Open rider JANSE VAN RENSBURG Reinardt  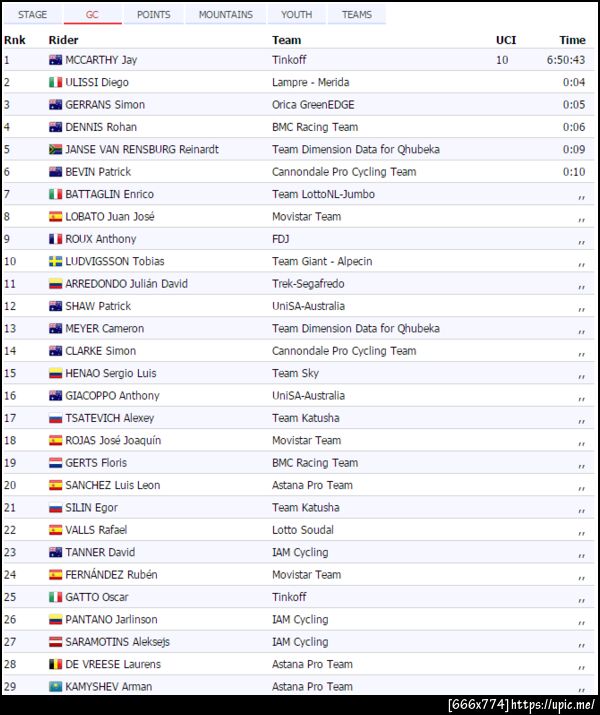pyautogui.click(x=142, y=149)
